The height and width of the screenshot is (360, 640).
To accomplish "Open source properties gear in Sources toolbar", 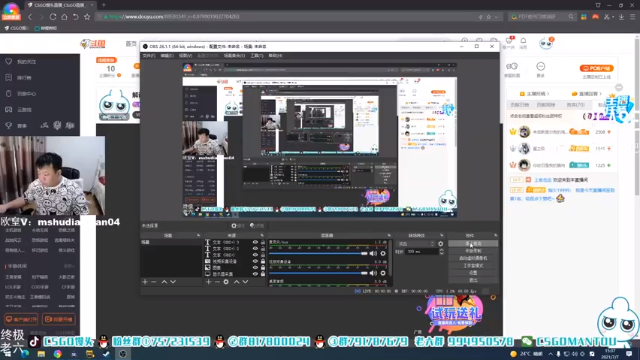I will click(226, 282).
